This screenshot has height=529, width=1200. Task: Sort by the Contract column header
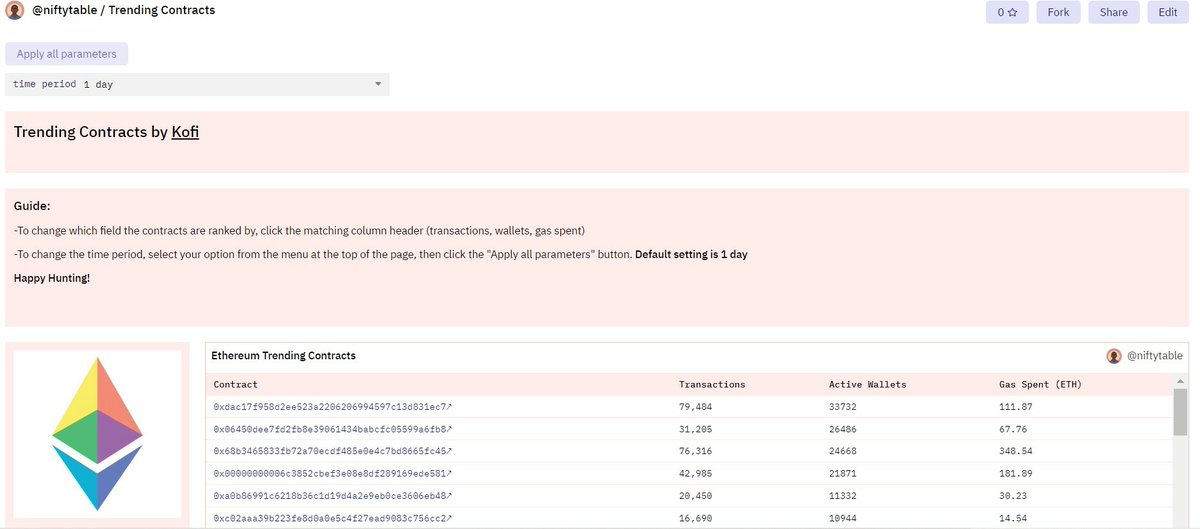pos(235,384)
